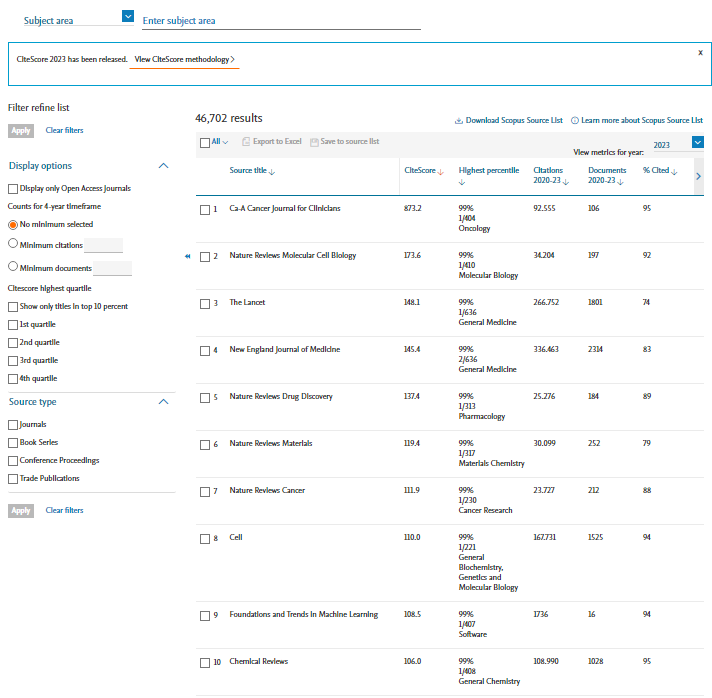Check the Book Series source type
Screen dimensions: 712x698
click(13, 443)
